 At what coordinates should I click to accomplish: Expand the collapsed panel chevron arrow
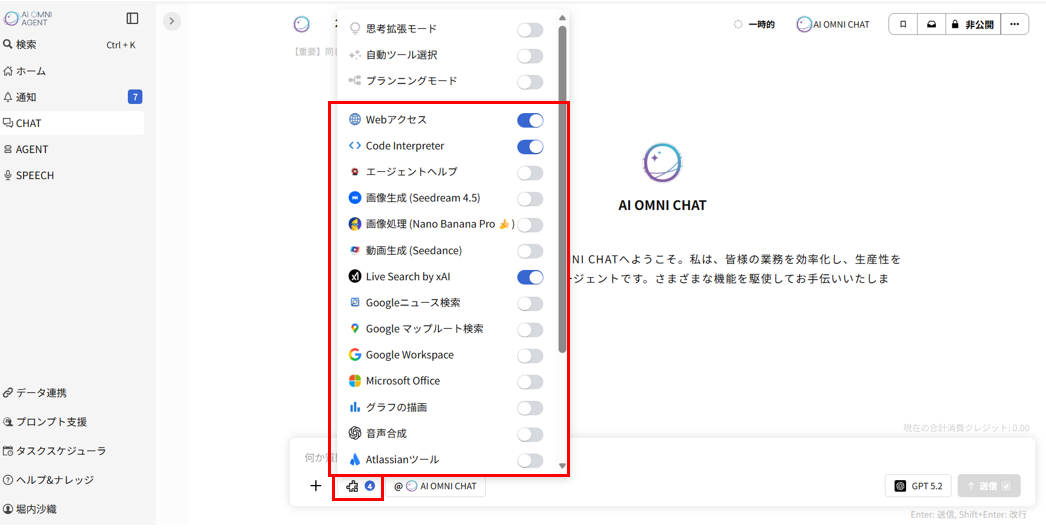pos(172,21)
